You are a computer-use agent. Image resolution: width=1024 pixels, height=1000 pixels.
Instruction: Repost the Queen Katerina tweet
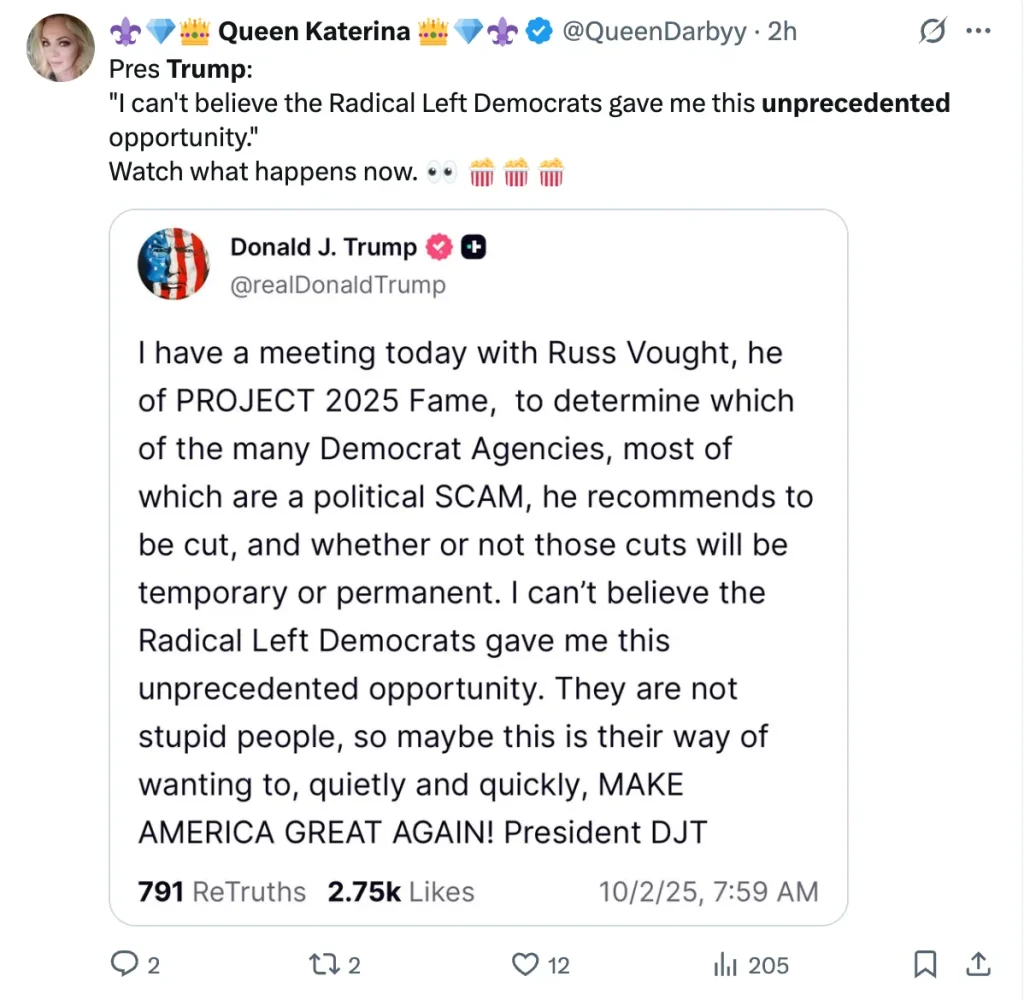tap(325, 964)
